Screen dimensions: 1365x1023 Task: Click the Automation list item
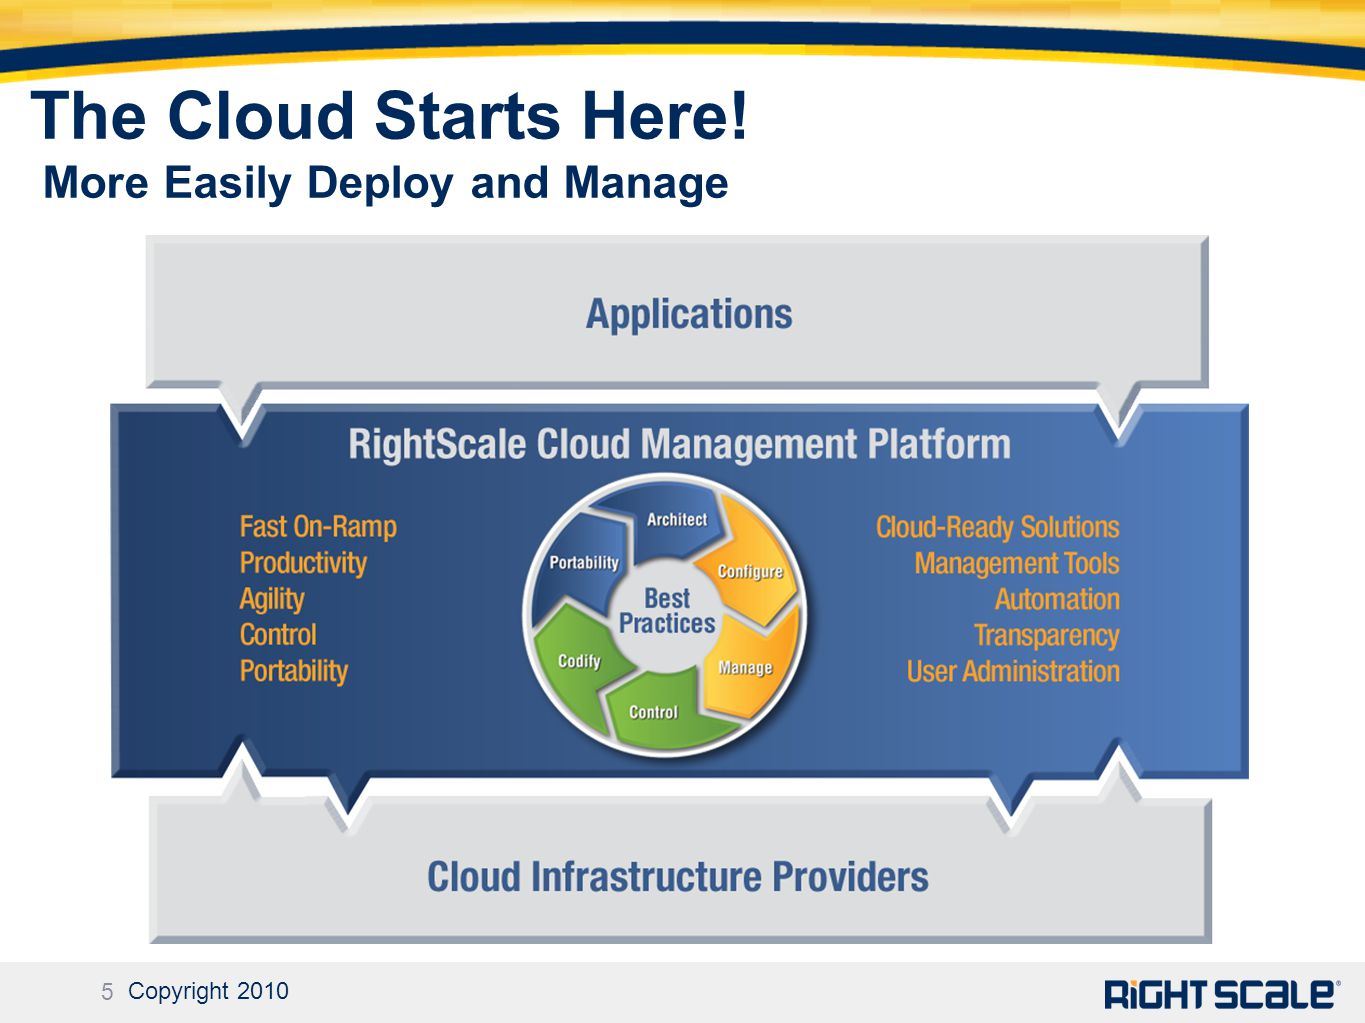tap(1057, 599)
